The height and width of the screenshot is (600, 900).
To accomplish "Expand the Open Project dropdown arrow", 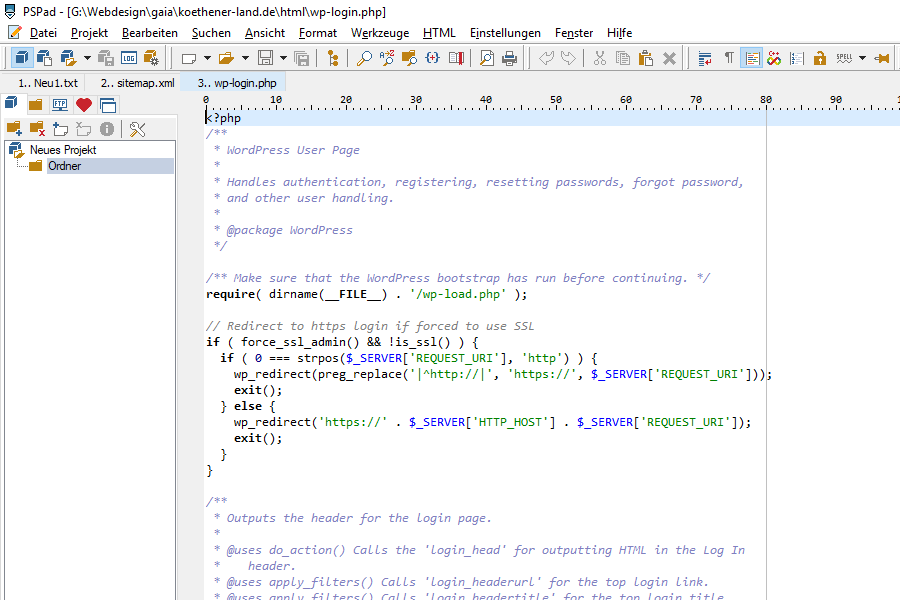I will pos(87,58).
